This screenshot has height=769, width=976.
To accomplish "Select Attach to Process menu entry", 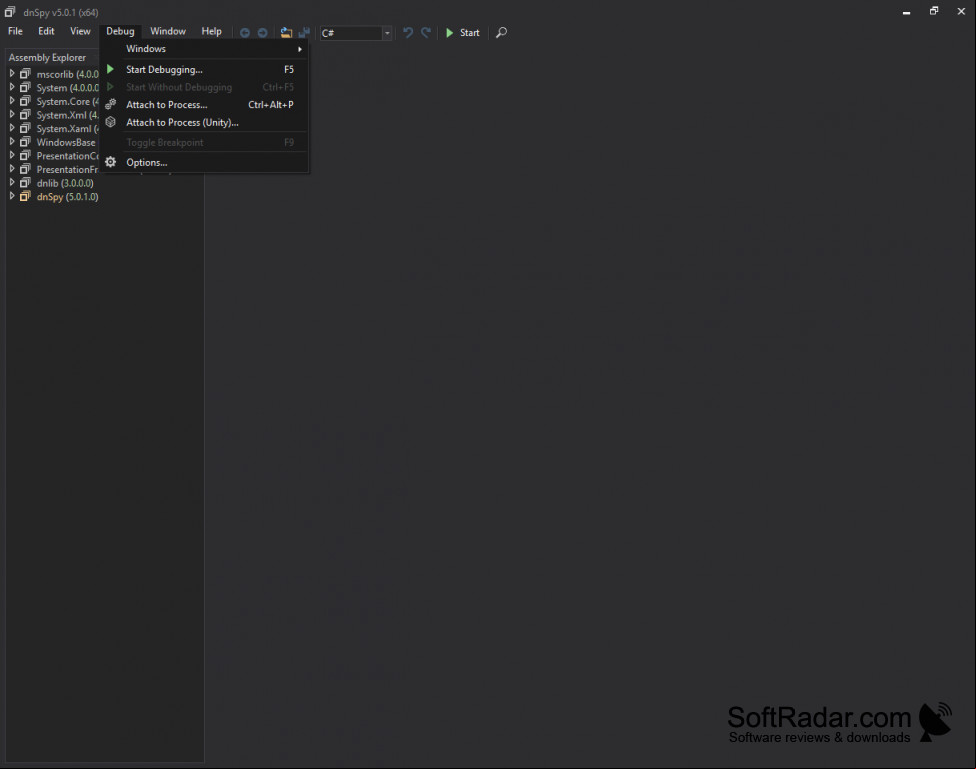I will tap(205, 105).
